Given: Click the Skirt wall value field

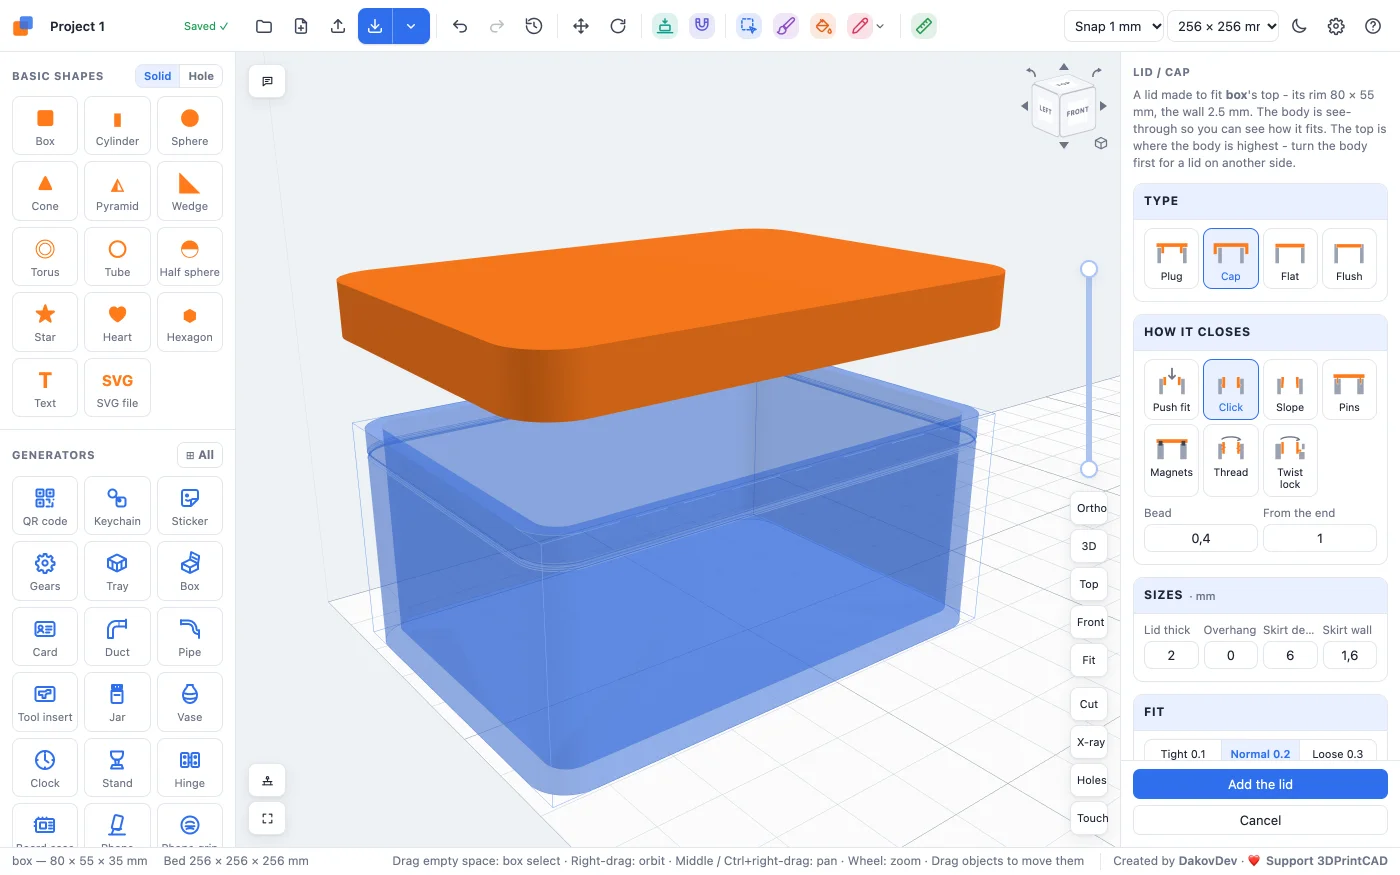Looking at the screenshot, I should coord(1349,655).
